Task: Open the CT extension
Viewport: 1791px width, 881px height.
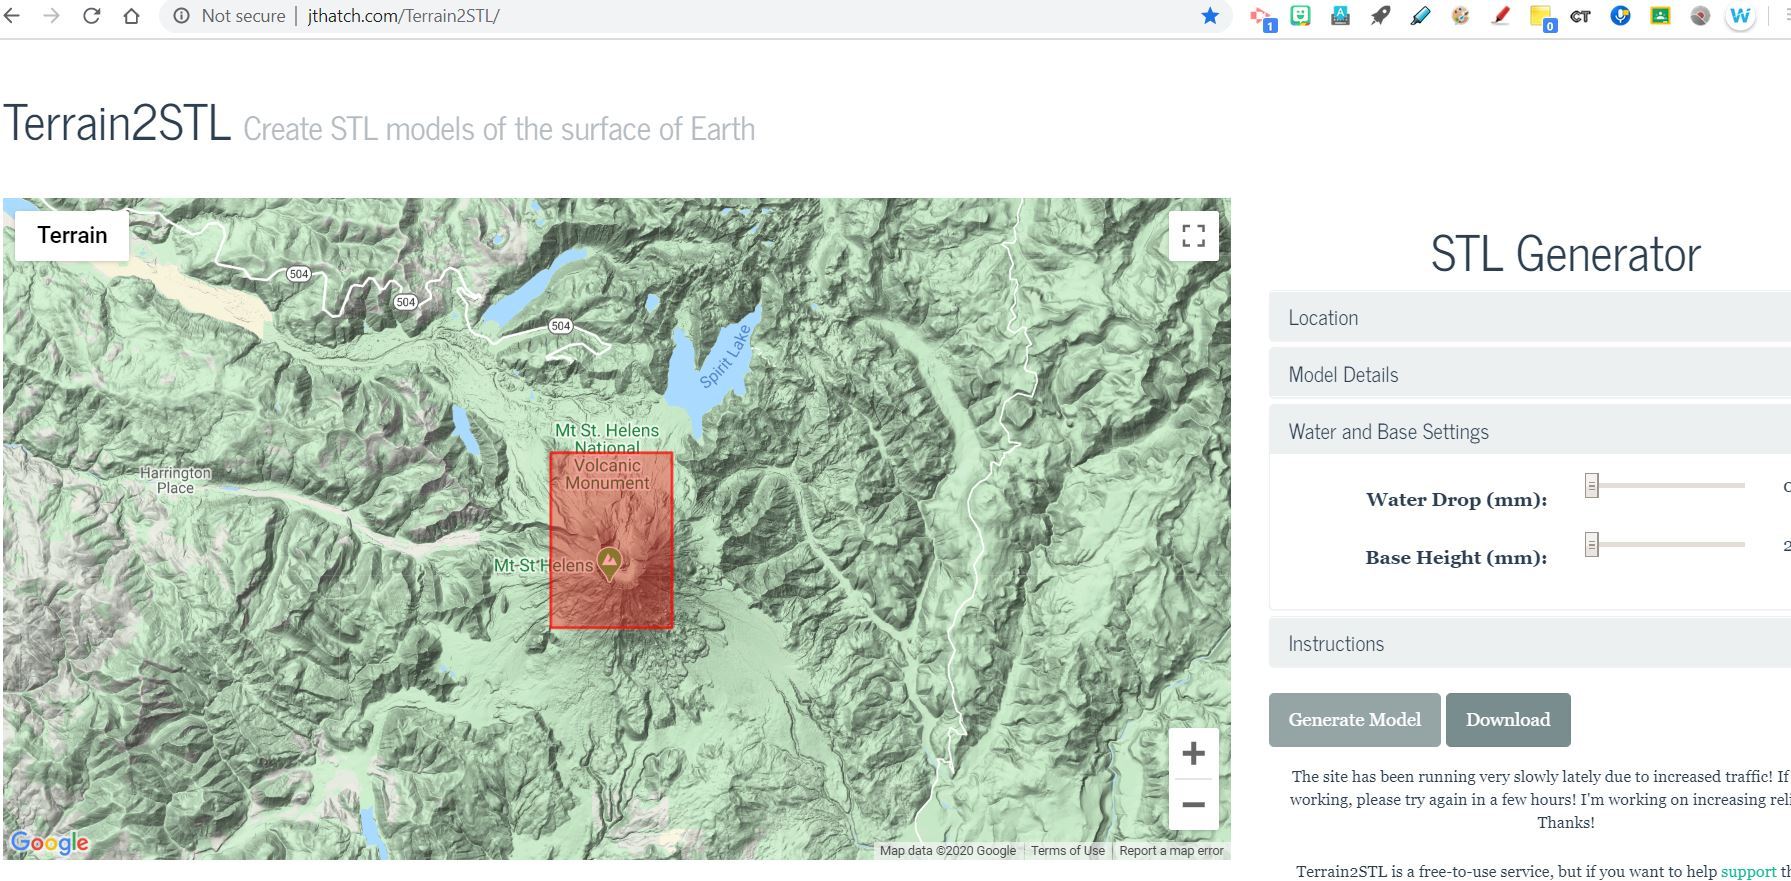Action: (x=1580, y=16)
